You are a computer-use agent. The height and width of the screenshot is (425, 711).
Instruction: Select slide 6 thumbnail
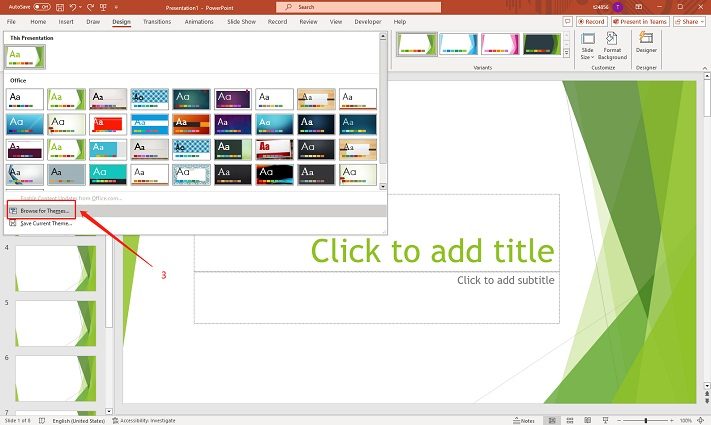[56, 378]
